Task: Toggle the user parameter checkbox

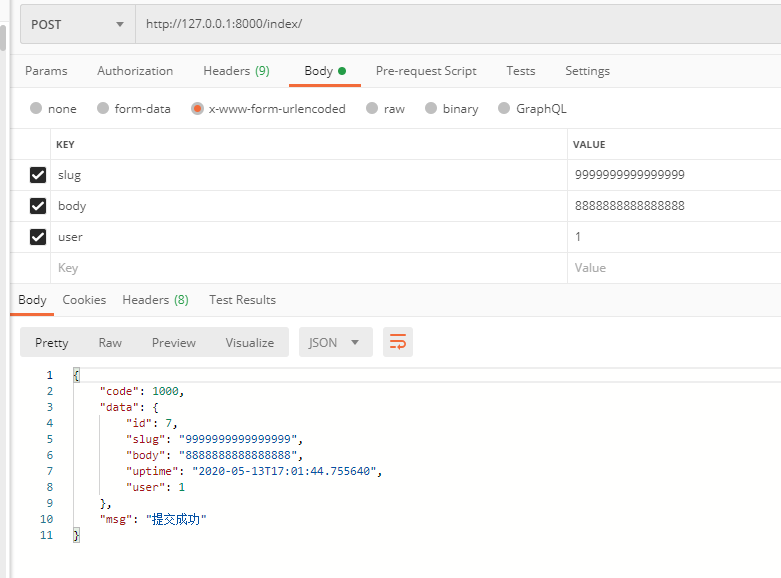Action: click(38, 237)
